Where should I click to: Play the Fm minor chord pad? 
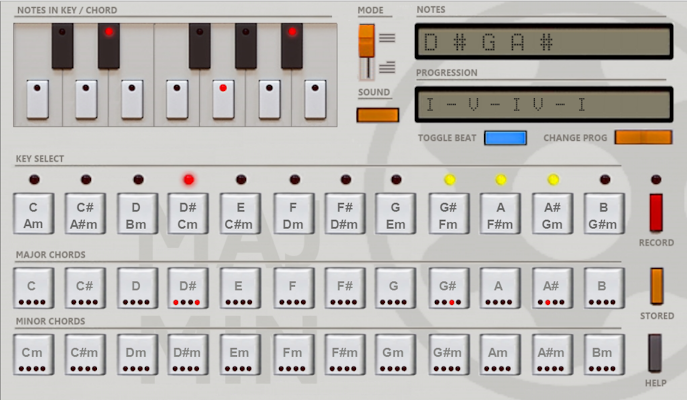click(294, 355)
